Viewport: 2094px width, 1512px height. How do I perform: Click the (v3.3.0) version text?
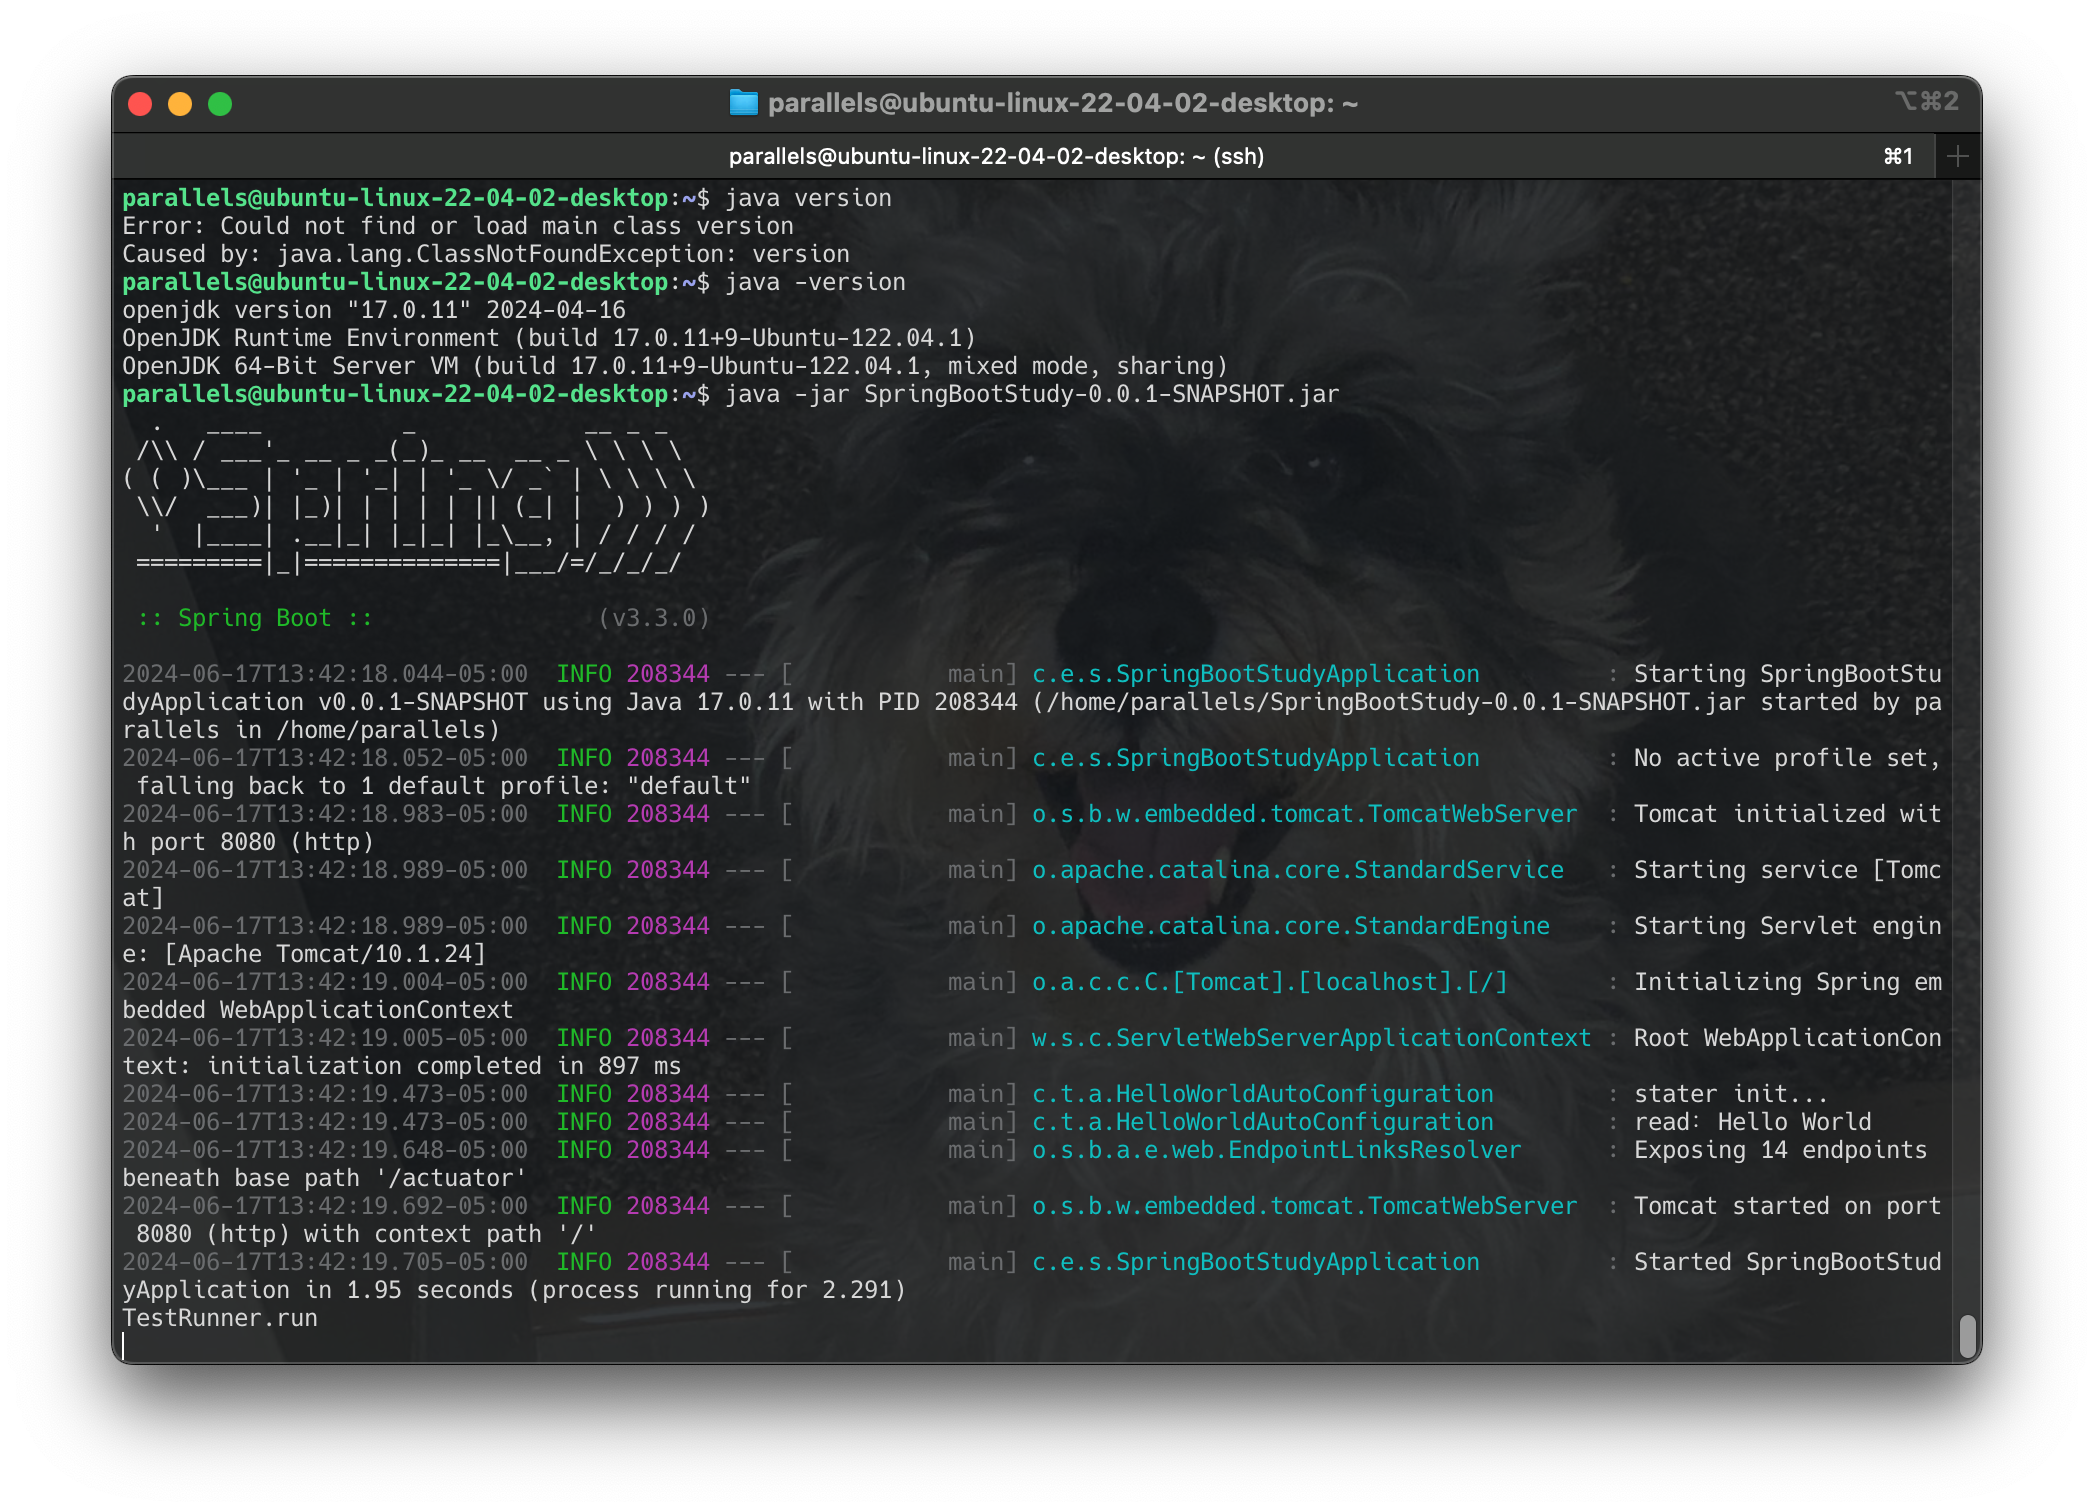click(x=654, y=618)
